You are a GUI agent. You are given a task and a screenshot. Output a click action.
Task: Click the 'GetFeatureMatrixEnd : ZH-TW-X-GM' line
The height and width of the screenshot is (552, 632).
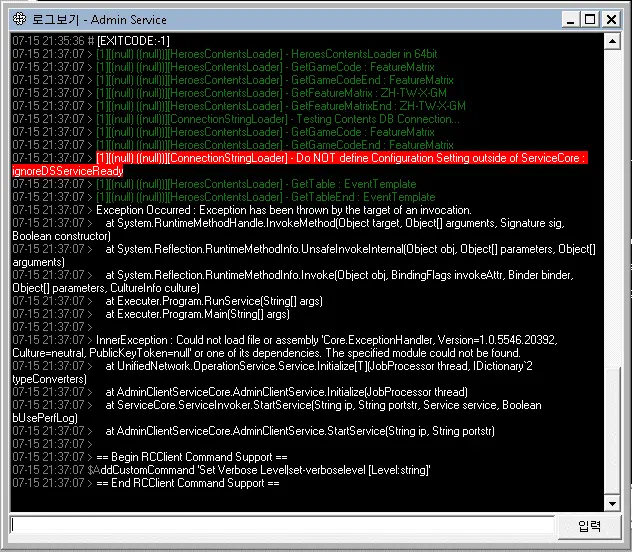(239, 106)
